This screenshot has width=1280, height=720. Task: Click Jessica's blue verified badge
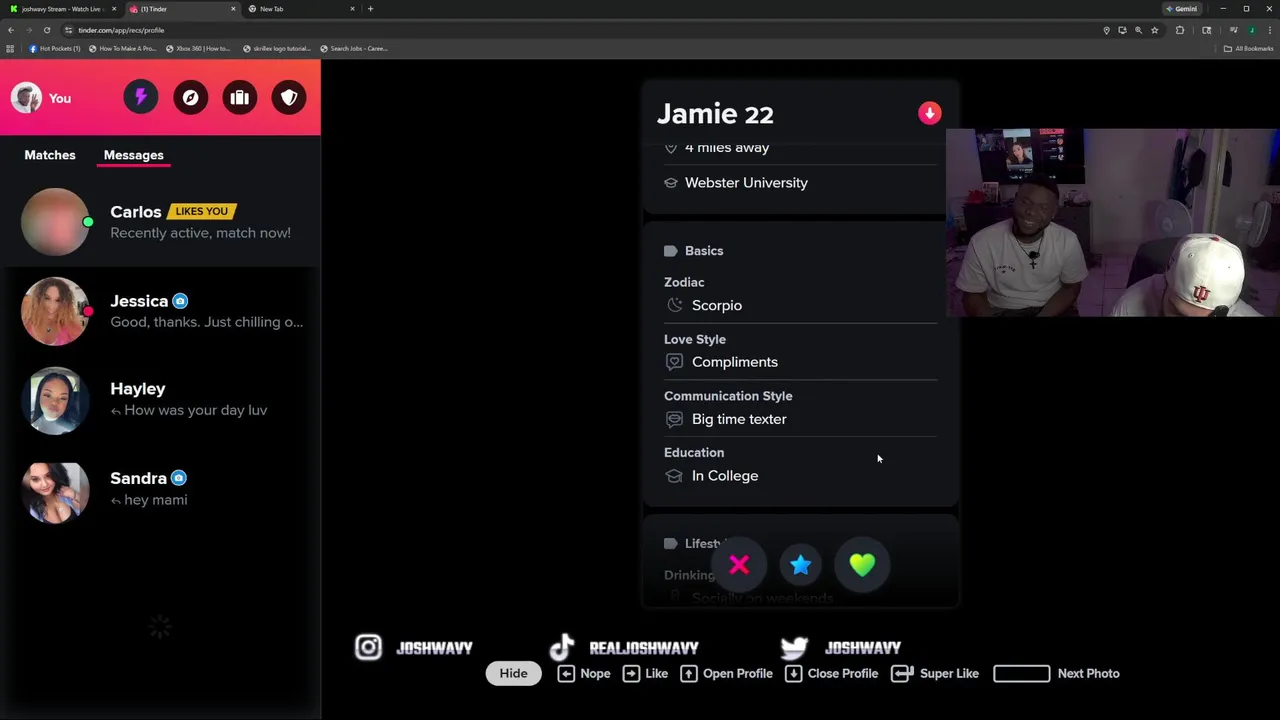point(180,301)
